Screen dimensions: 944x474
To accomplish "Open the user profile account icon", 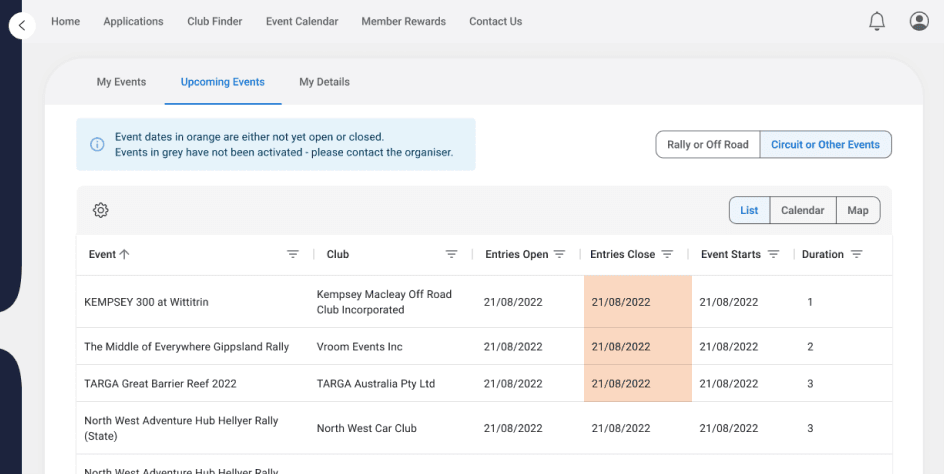I will coord(919,21).
